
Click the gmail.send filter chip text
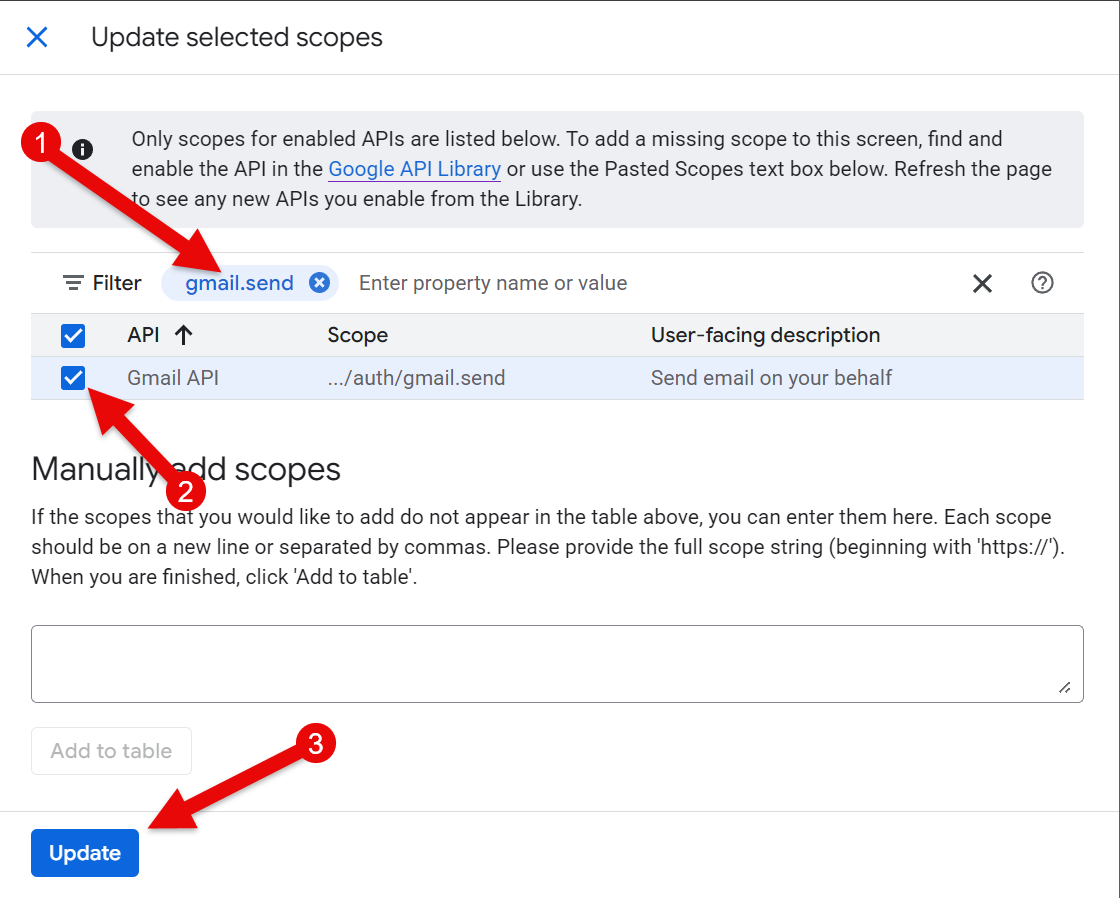[x=239, y=283]
